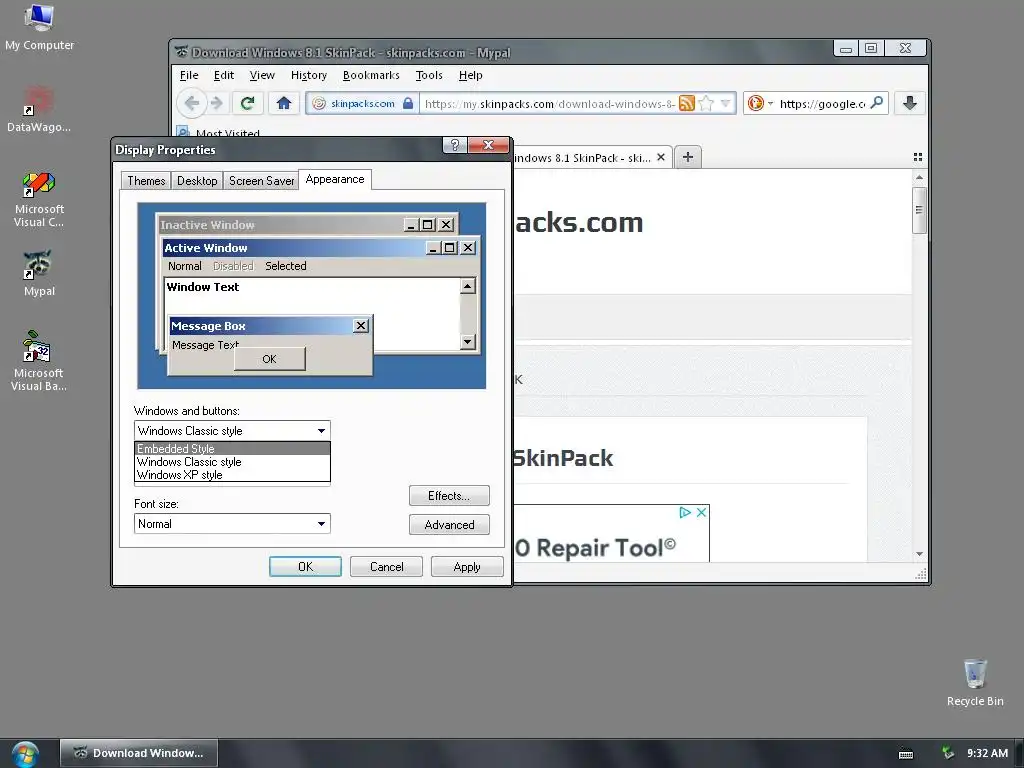This screenshot has width=1024, height=768.
Task: Click the Windows Start orb
Action: 25,754
